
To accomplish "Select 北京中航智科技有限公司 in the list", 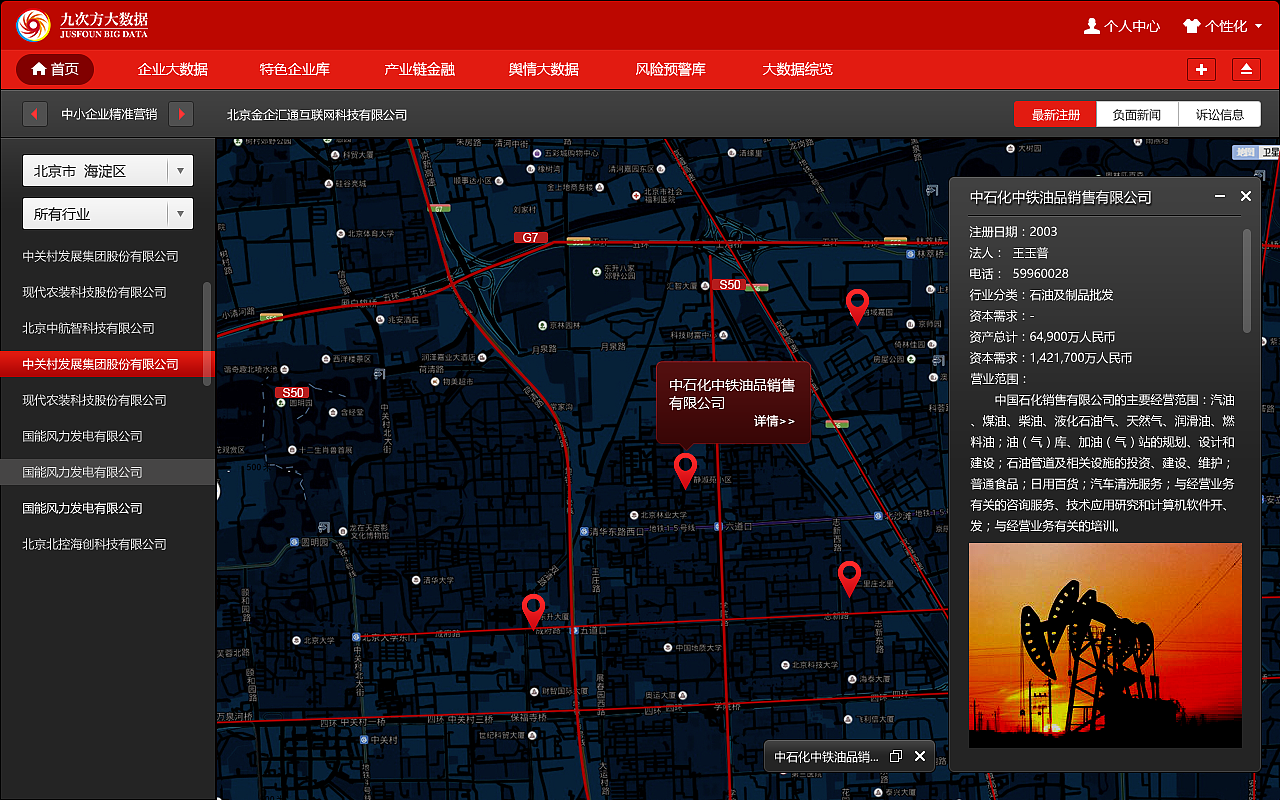I will 89,328.
